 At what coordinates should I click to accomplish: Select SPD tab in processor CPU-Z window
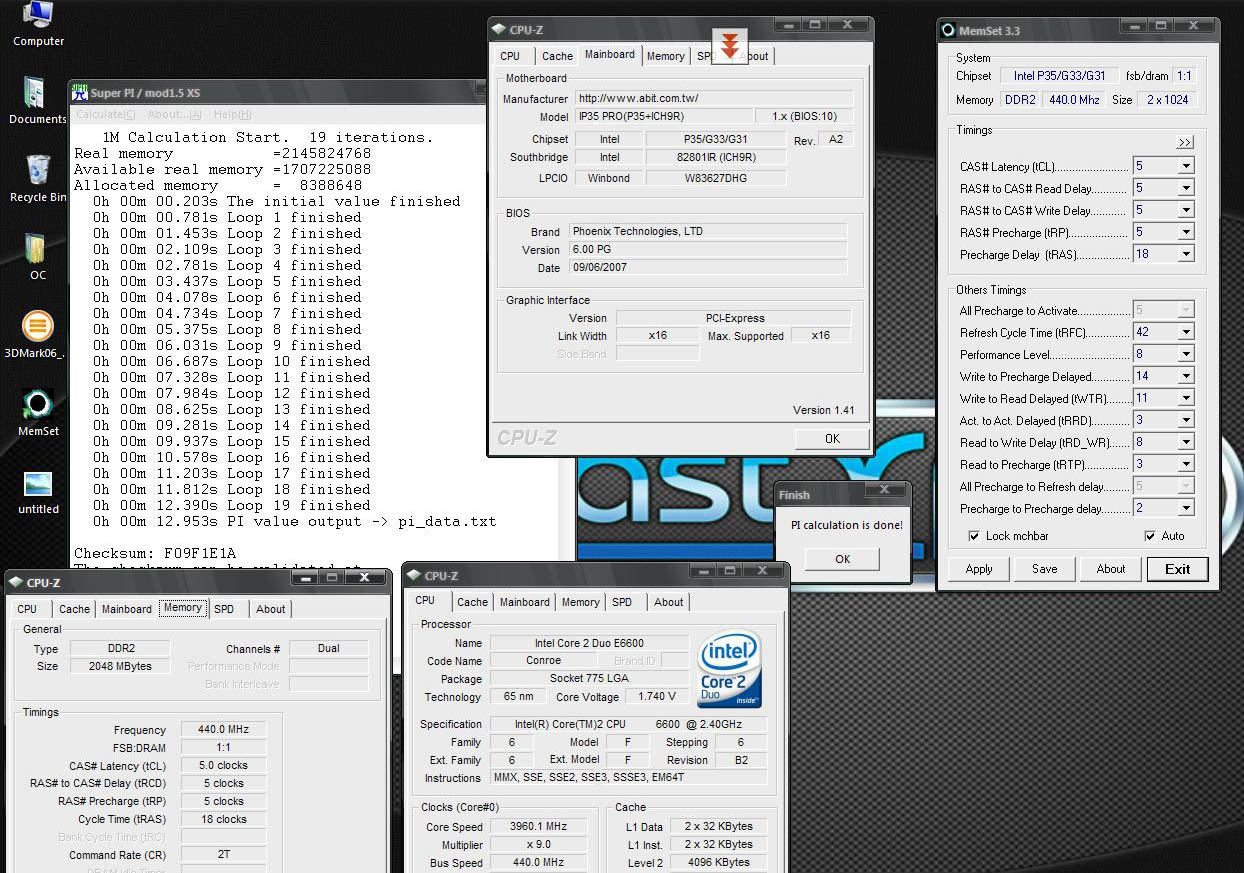pyautogui.click(x=622, y=602)
